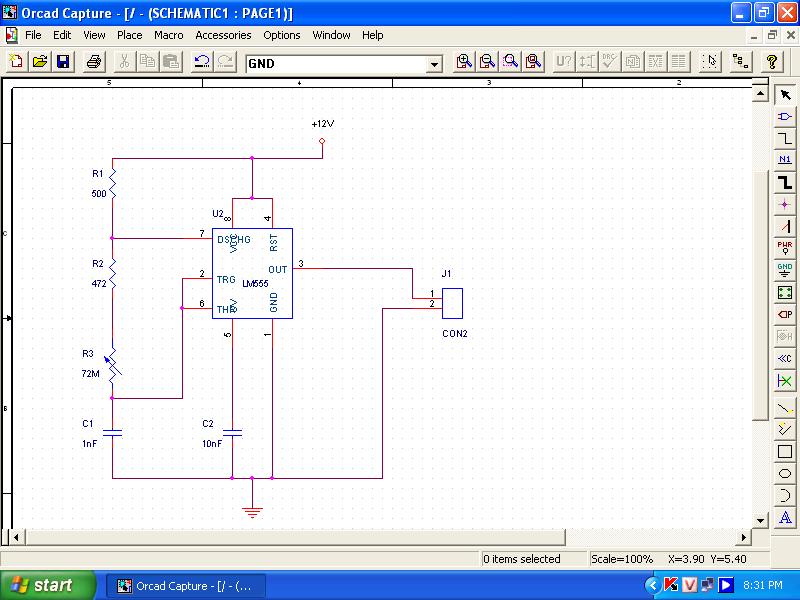Click Orcad Capture taskbar button

click(184, 586)
